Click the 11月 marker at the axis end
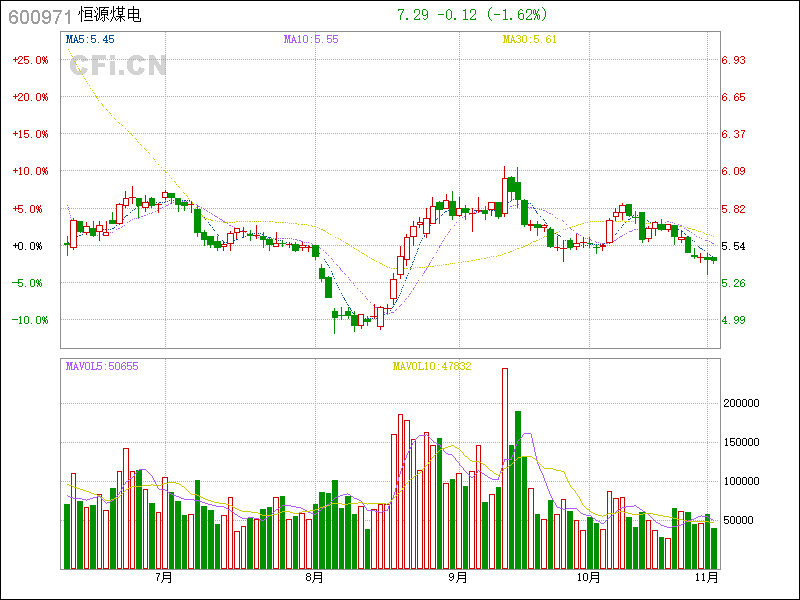Viewport: 800px width, 600px height. [707, 577]
